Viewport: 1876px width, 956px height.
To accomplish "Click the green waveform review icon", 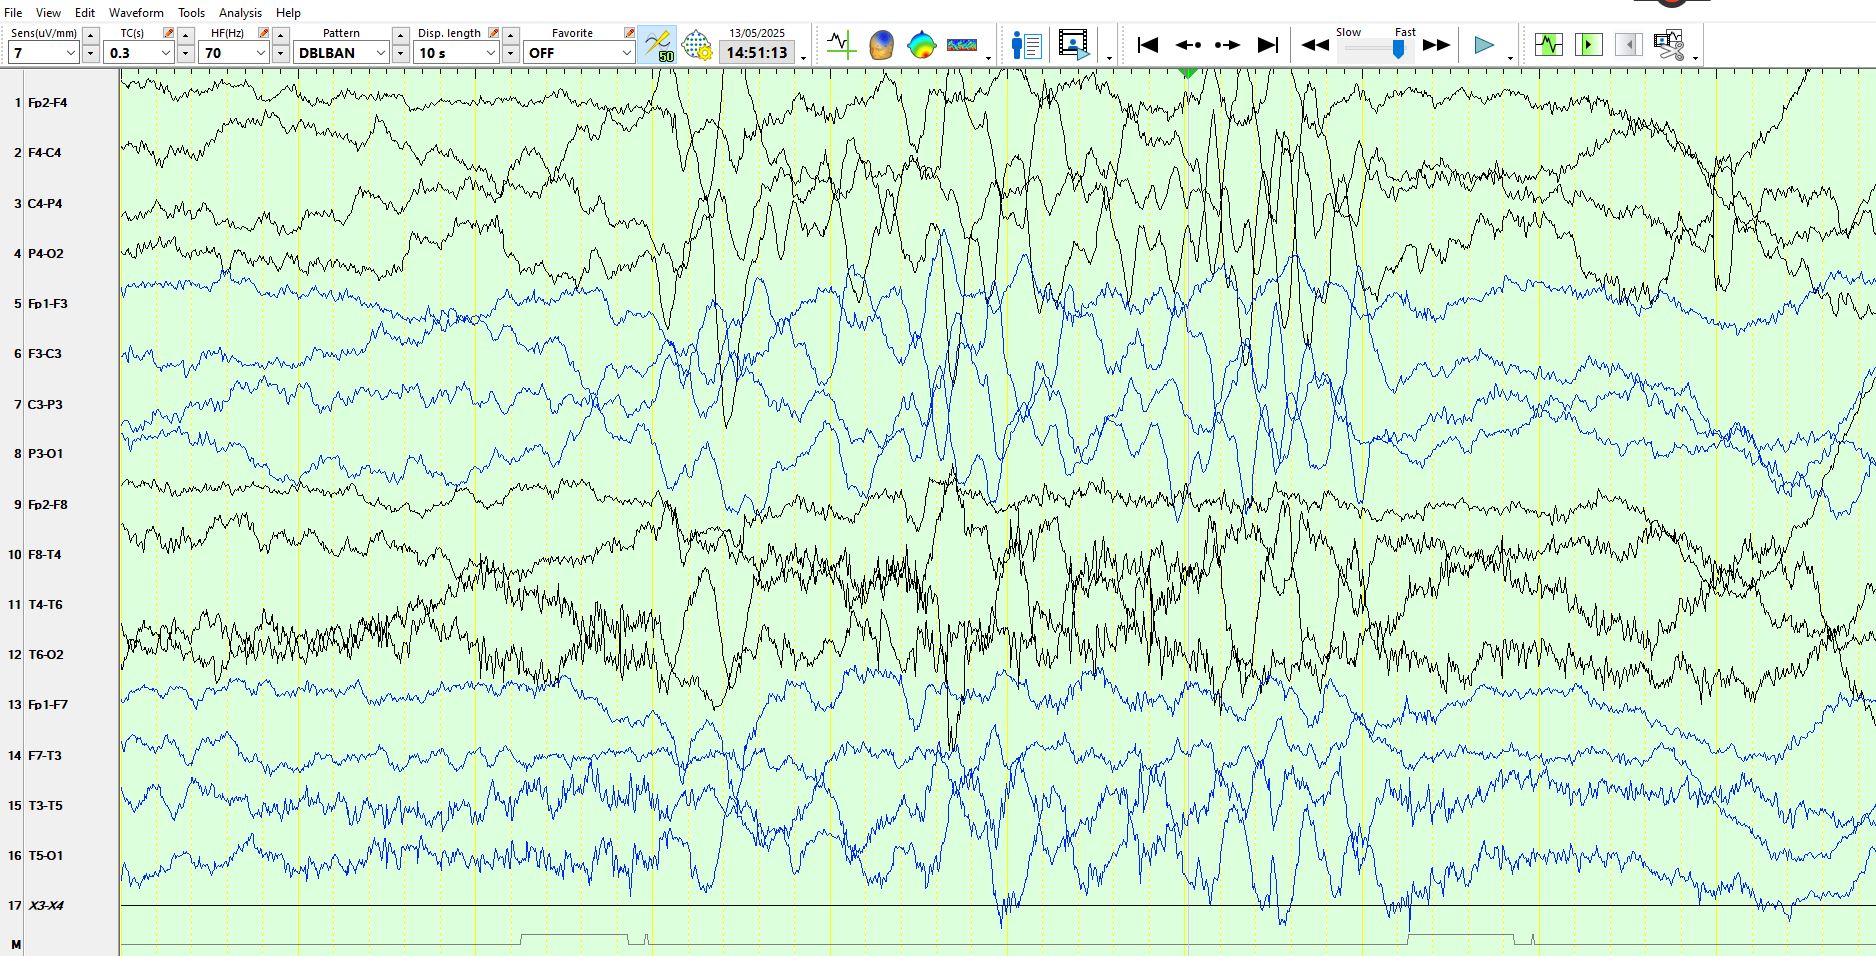I will (1549, 45).
